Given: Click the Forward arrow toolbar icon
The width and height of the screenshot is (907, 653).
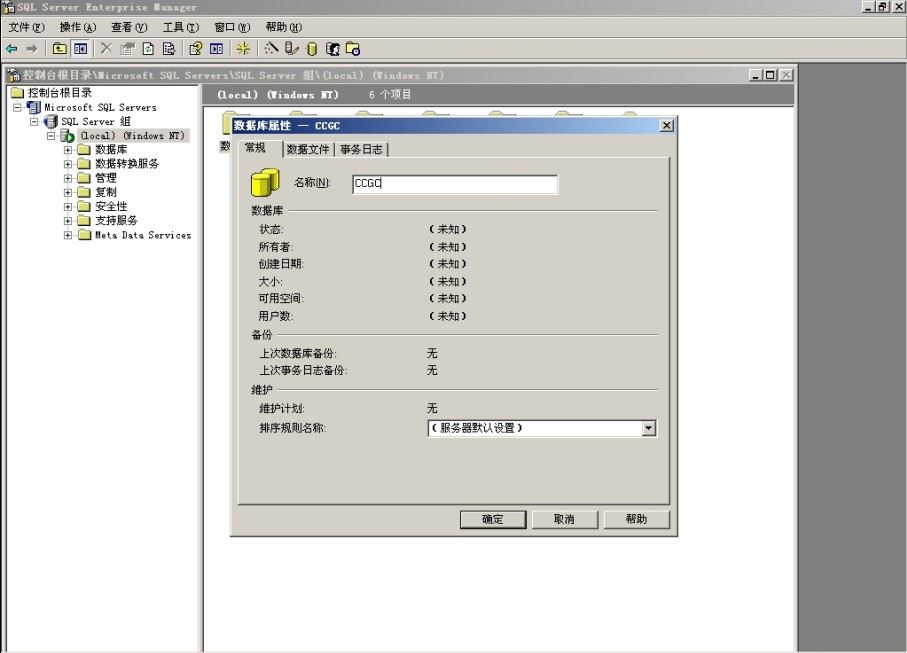Looking at the screenshot, I should (x=32, y=49).
